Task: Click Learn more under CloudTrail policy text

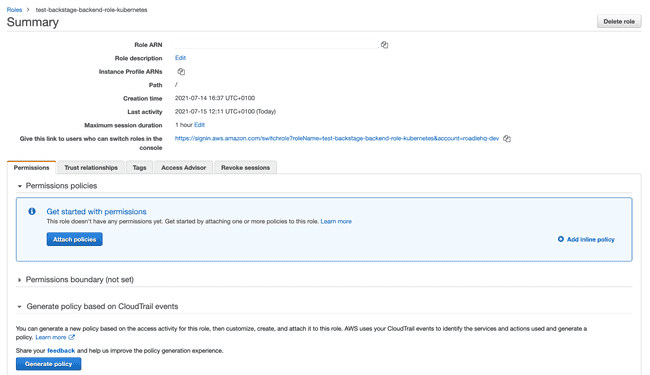Action: click(x=51, y=337)
